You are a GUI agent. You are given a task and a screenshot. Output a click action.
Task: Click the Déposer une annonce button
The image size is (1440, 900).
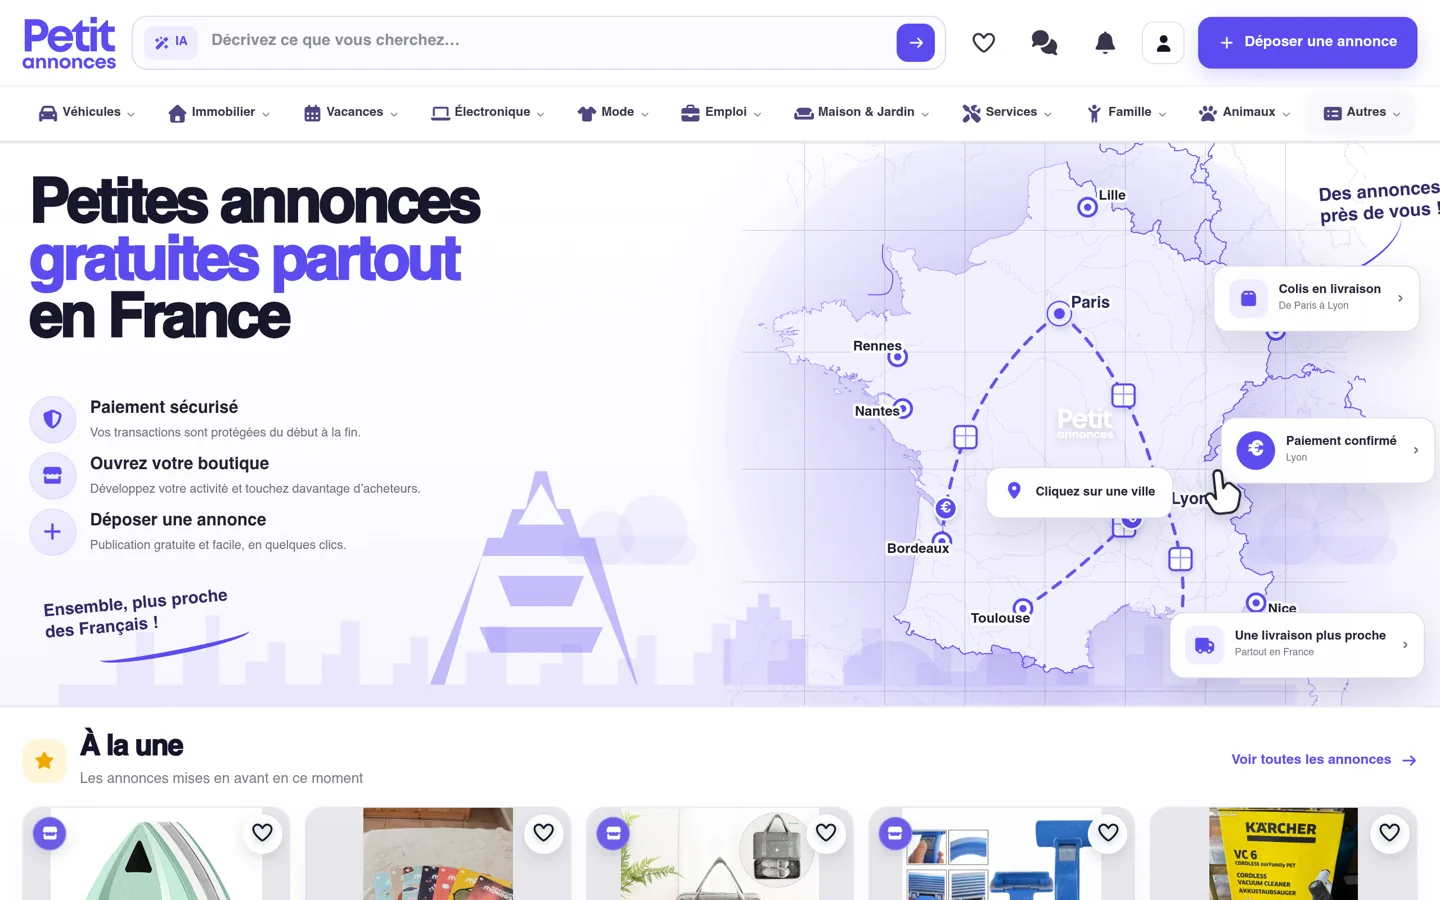[x=1307, y=42]
